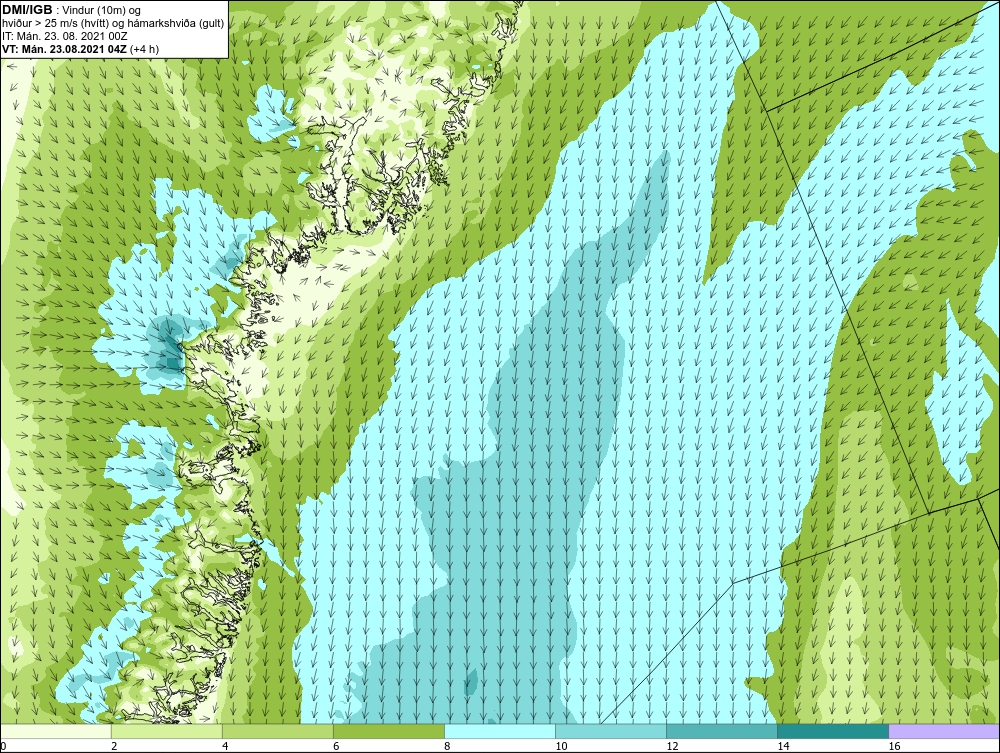Click the legend label '12'

672,746
